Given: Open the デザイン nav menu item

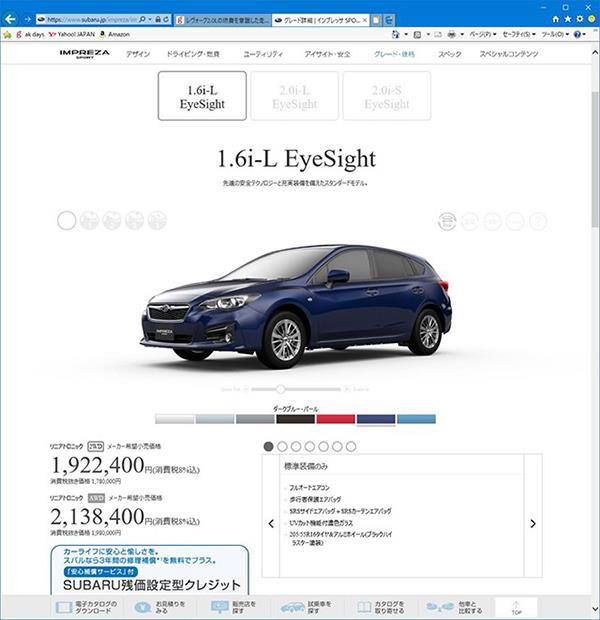Looking at the screenshot, I should (138, 54).
